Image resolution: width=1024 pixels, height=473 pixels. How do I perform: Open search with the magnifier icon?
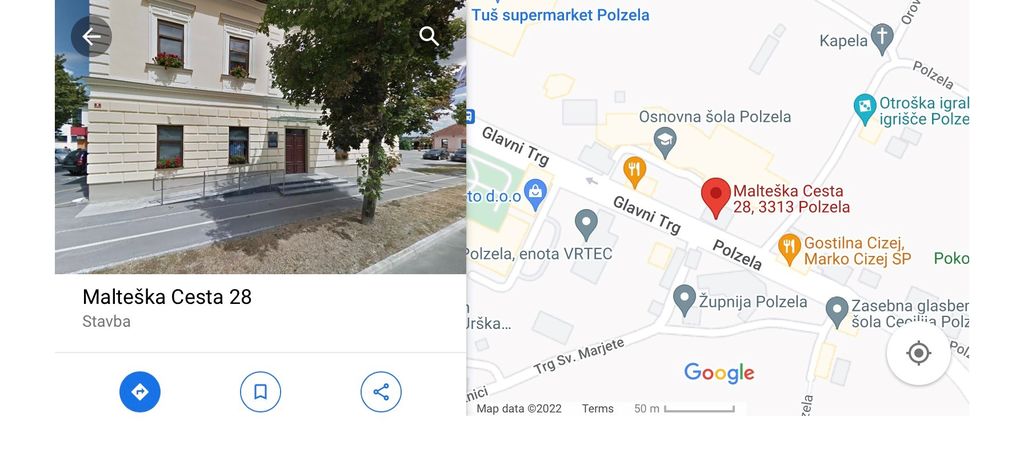[429, 37]
